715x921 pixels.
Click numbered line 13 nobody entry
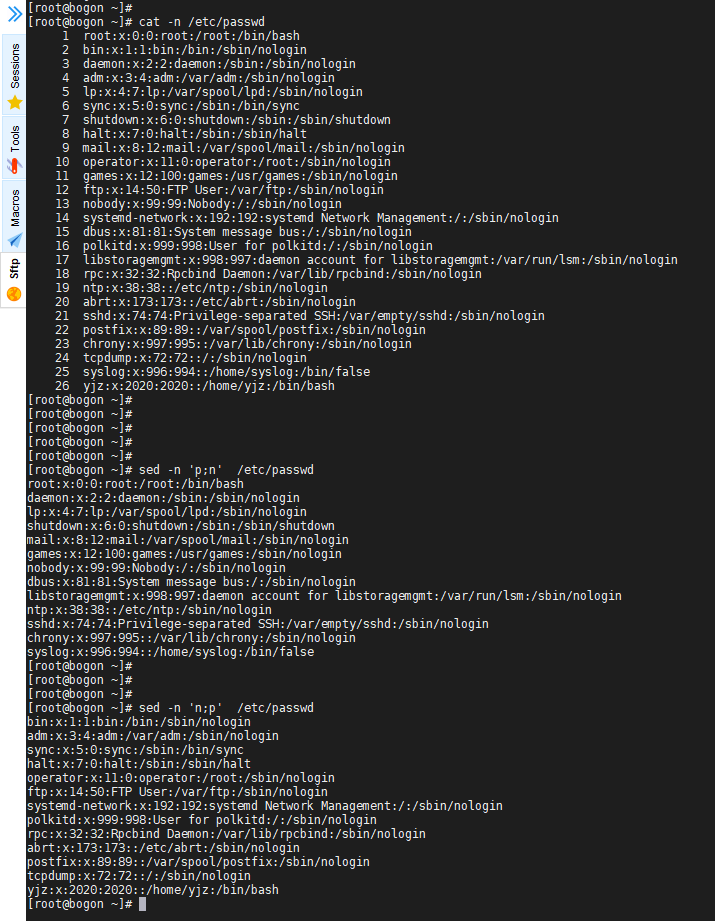[199, 204]
